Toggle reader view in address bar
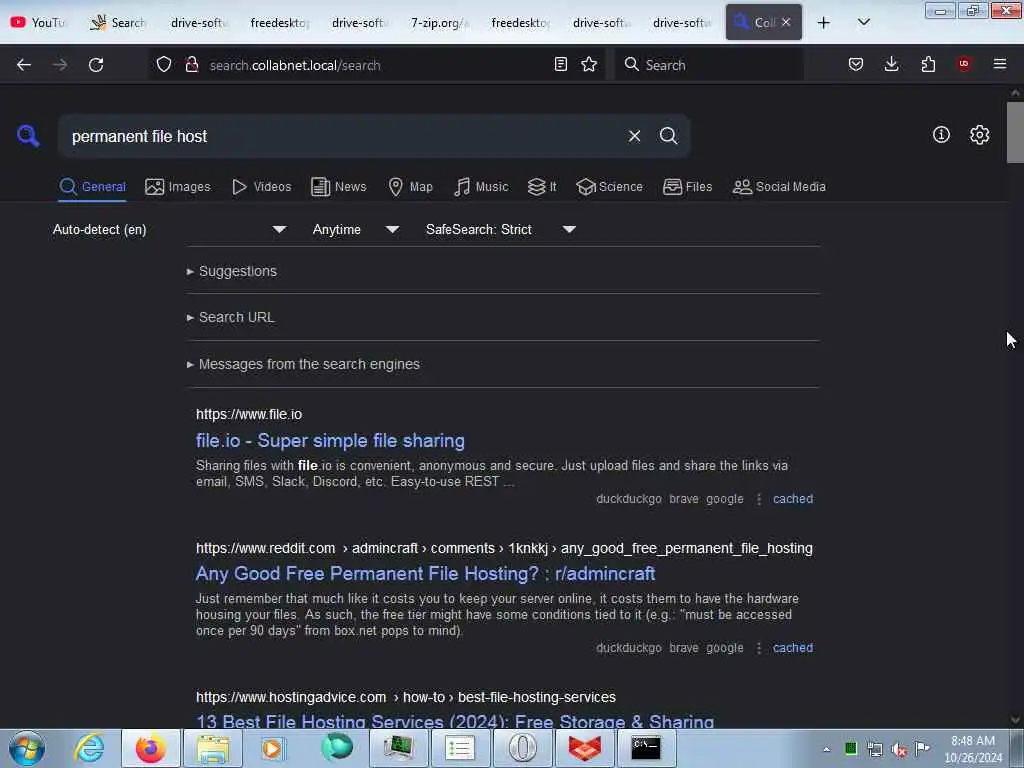The height and width of the screenshot is (768, 1024). pyautogui.click(x=560, y=64)
